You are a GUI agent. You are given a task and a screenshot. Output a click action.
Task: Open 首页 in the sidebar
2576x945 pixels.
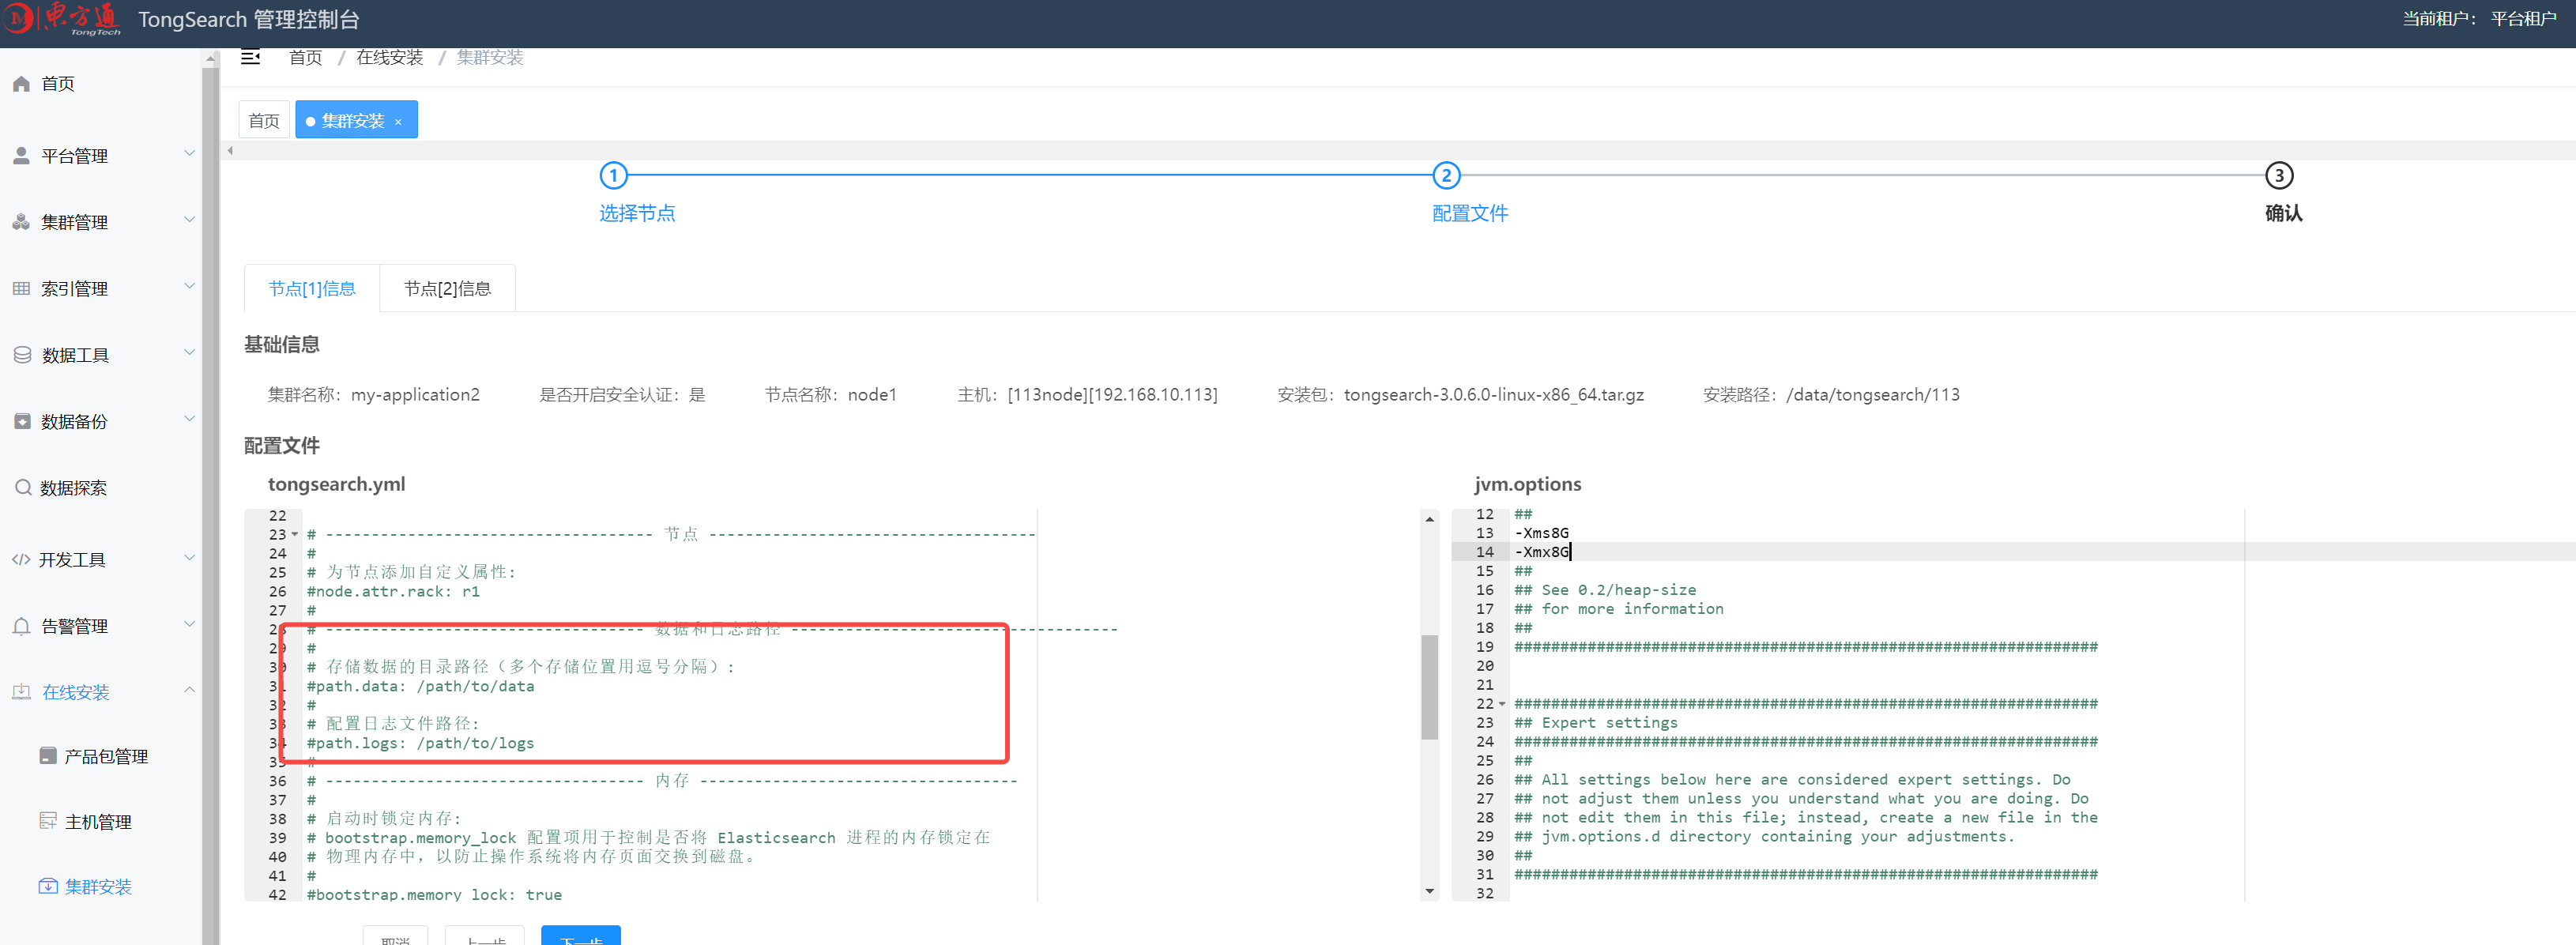pyautogui.click(x=58, y=84)
